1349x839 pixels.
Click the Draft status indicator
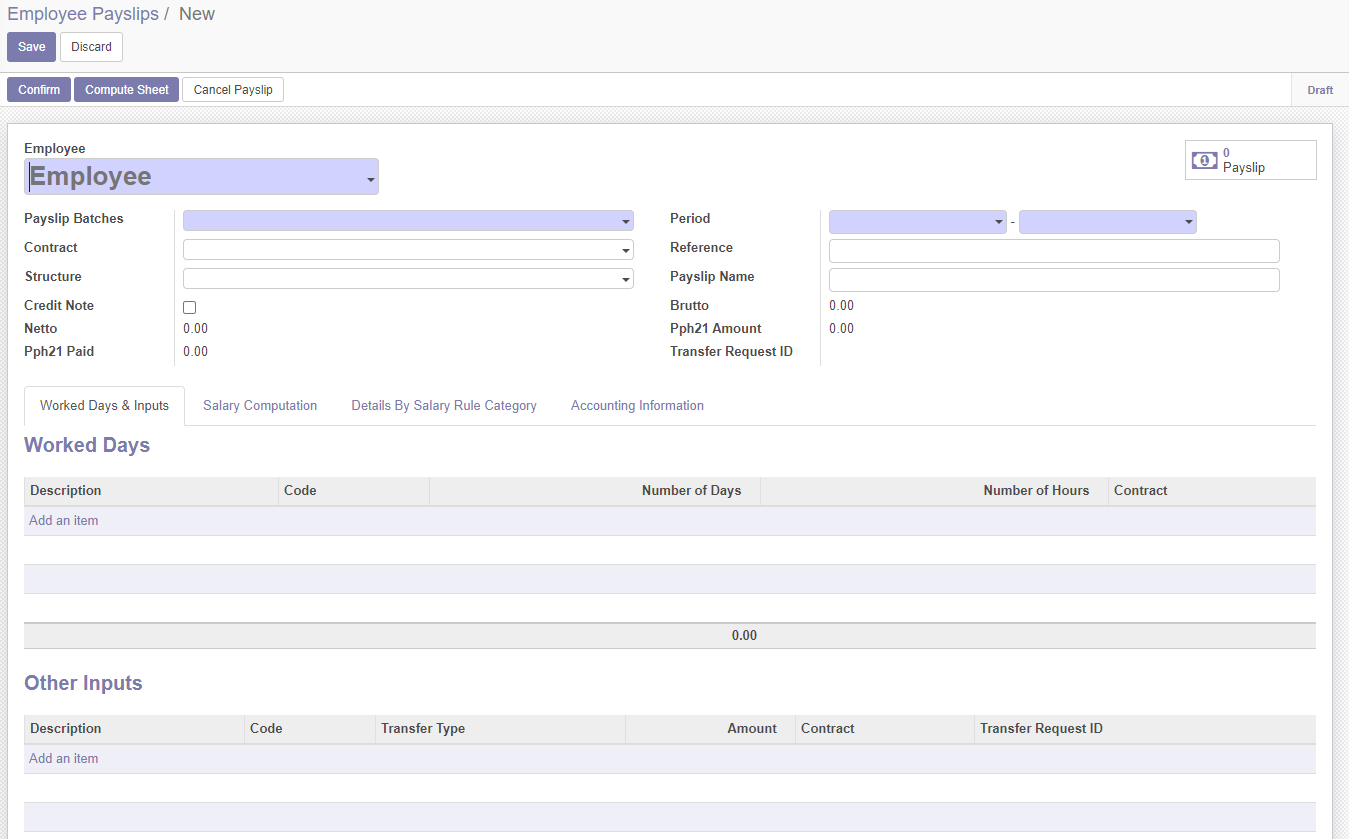1320,90
